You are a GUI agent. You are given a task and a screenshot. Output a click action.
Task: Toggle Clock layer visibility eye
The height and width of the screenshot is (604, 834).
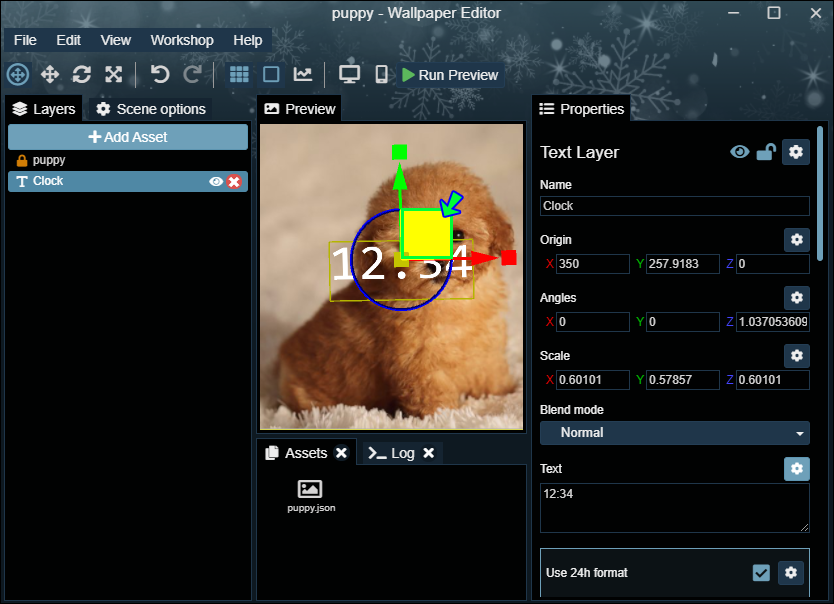[216, 182]
